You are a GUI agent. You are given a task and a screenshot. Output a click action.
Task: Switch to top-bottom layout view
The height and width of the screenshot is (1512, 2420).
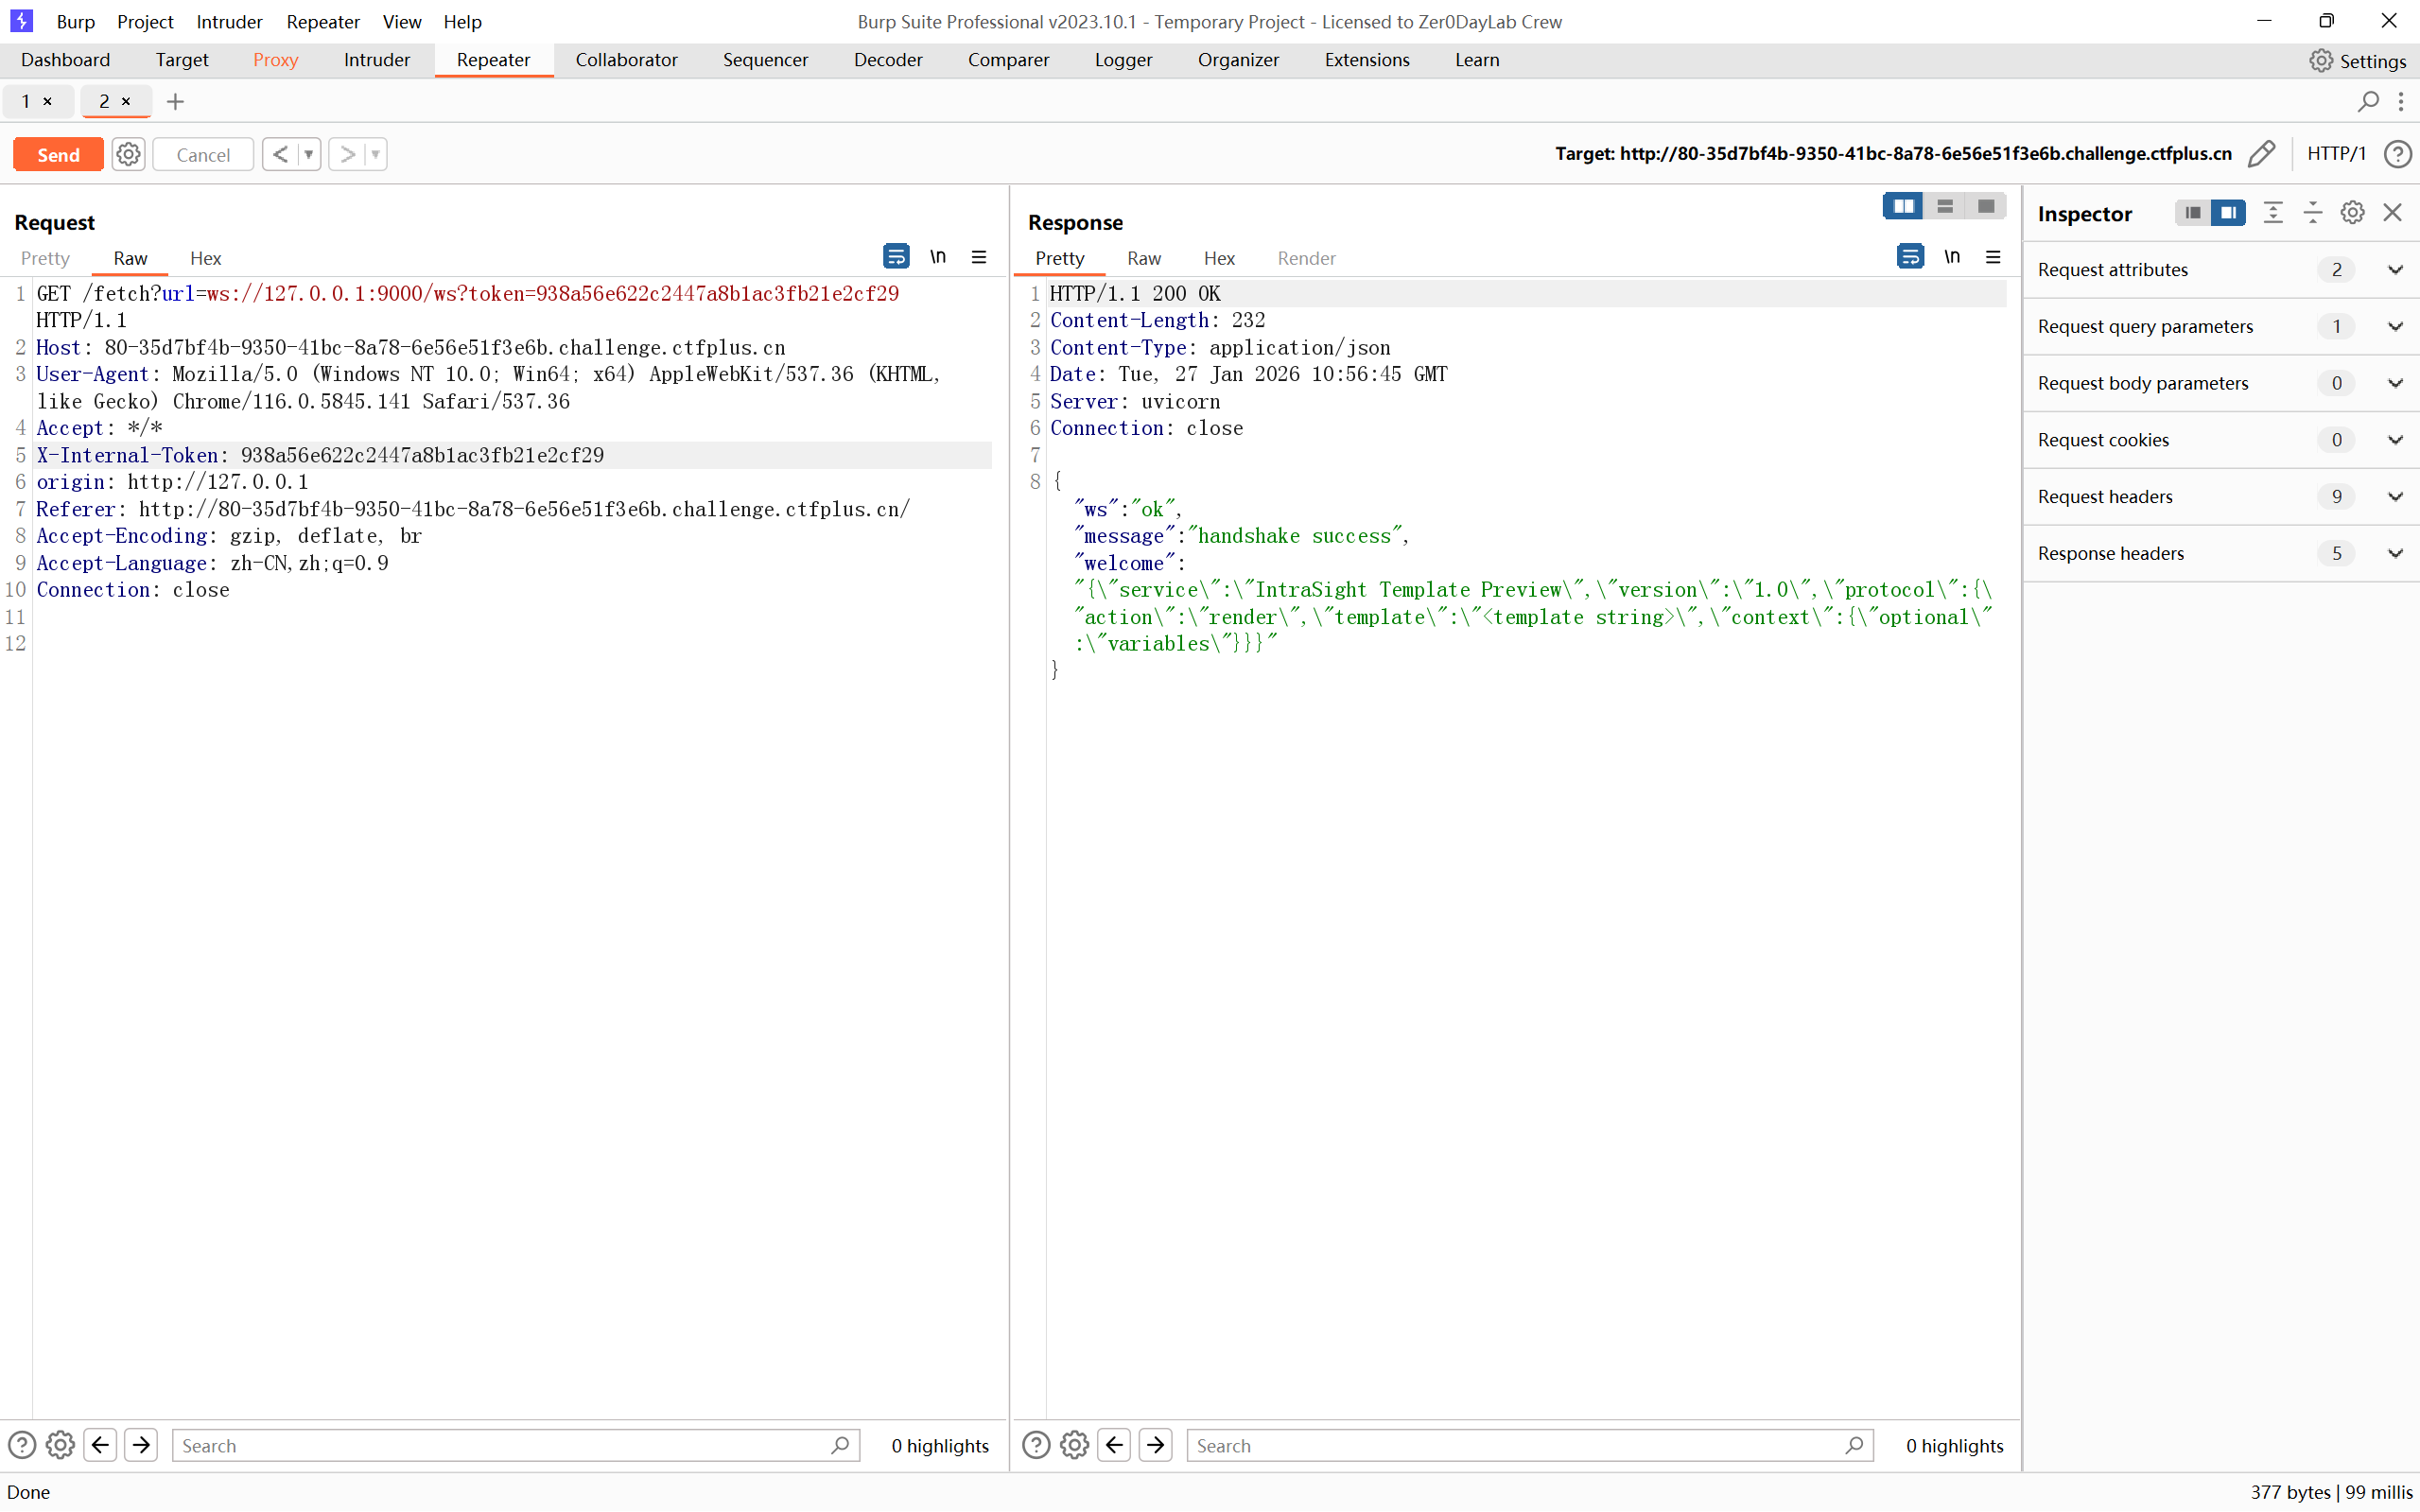pyautogui.click(x=1945, y=206)
